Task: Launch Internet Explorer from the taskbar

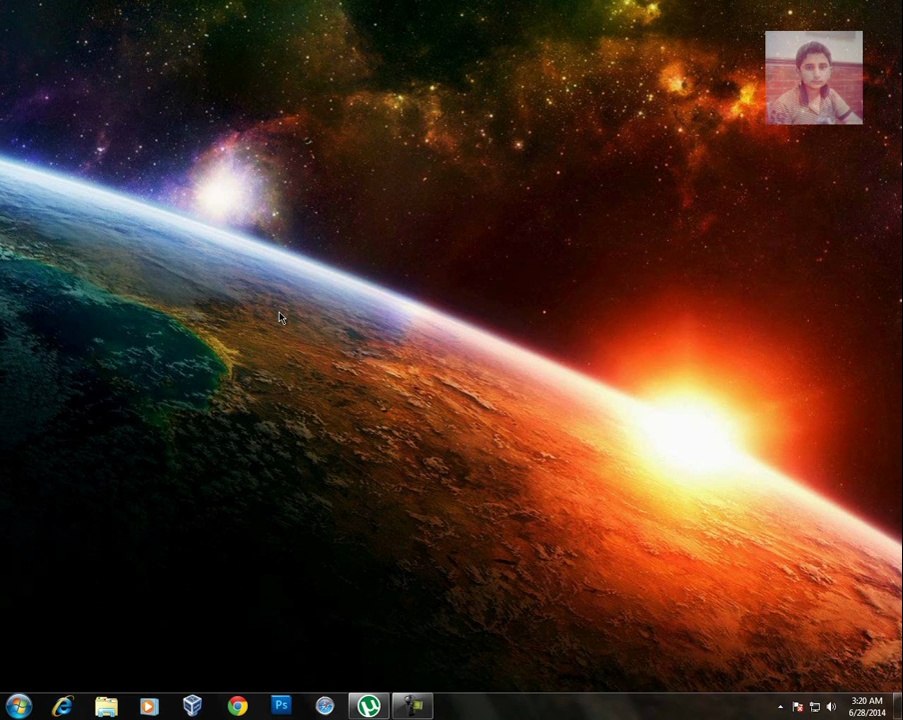Action: [x=62, y=706]
